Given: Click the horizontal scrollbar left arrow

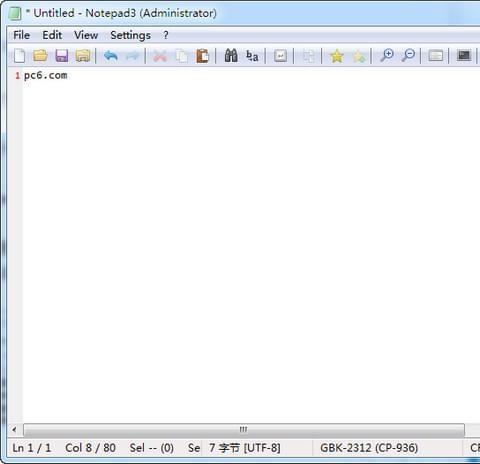Looking at the screenshot, I should click(14, 429).
